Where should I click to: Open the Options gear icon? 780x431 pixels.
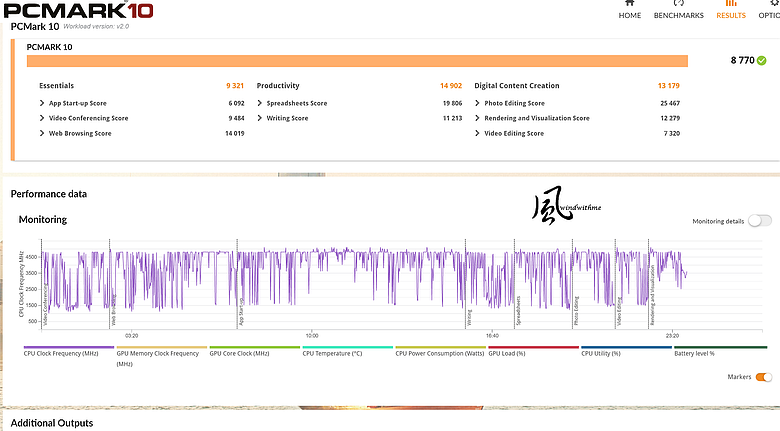click(x=774, y=2)
